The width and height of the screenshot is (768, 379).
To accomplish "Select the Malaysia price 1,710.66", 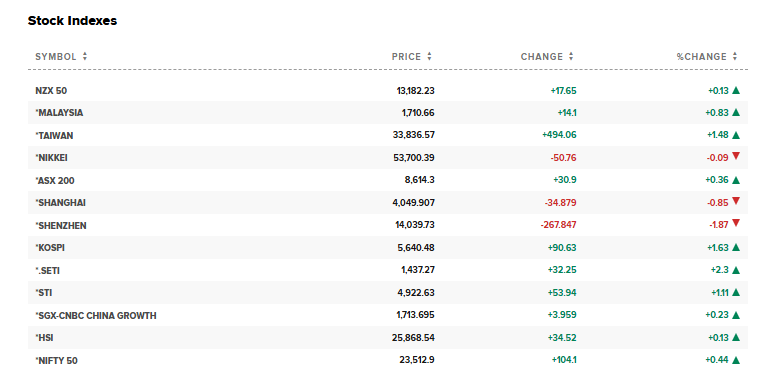I will (x=418, y=113).
